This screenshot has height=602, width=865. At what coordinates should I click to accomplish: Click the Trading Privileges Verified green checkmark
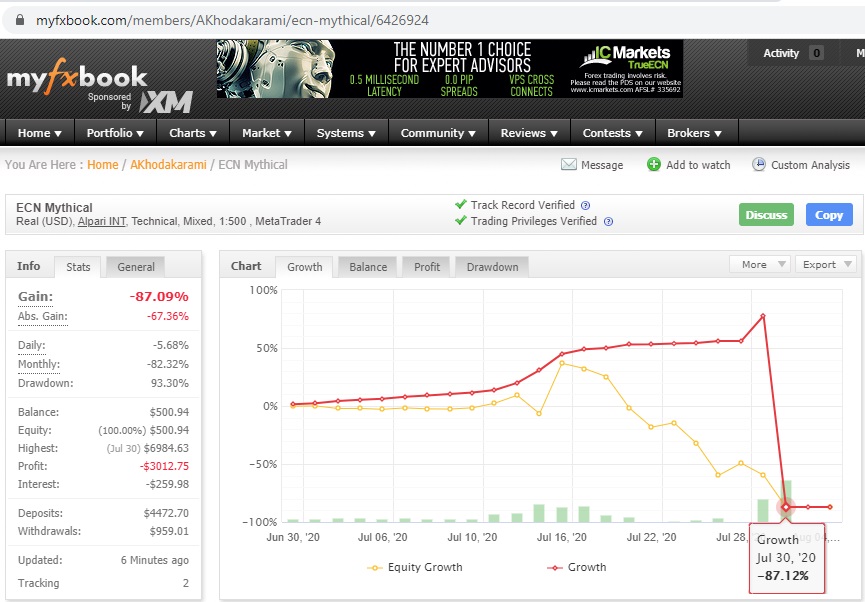[x=461, y=220]
